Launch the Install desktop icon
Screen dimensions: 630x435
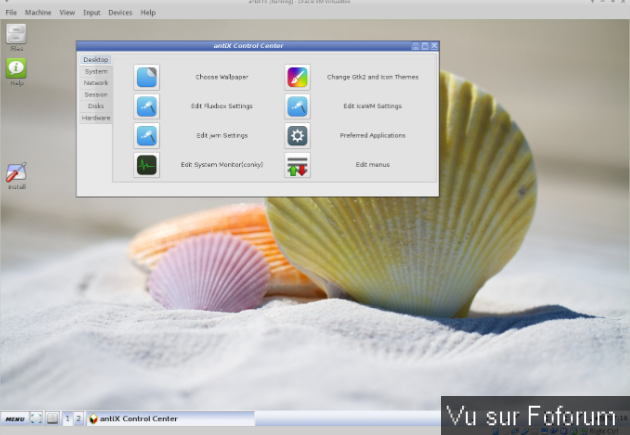[x=17, y=172]
